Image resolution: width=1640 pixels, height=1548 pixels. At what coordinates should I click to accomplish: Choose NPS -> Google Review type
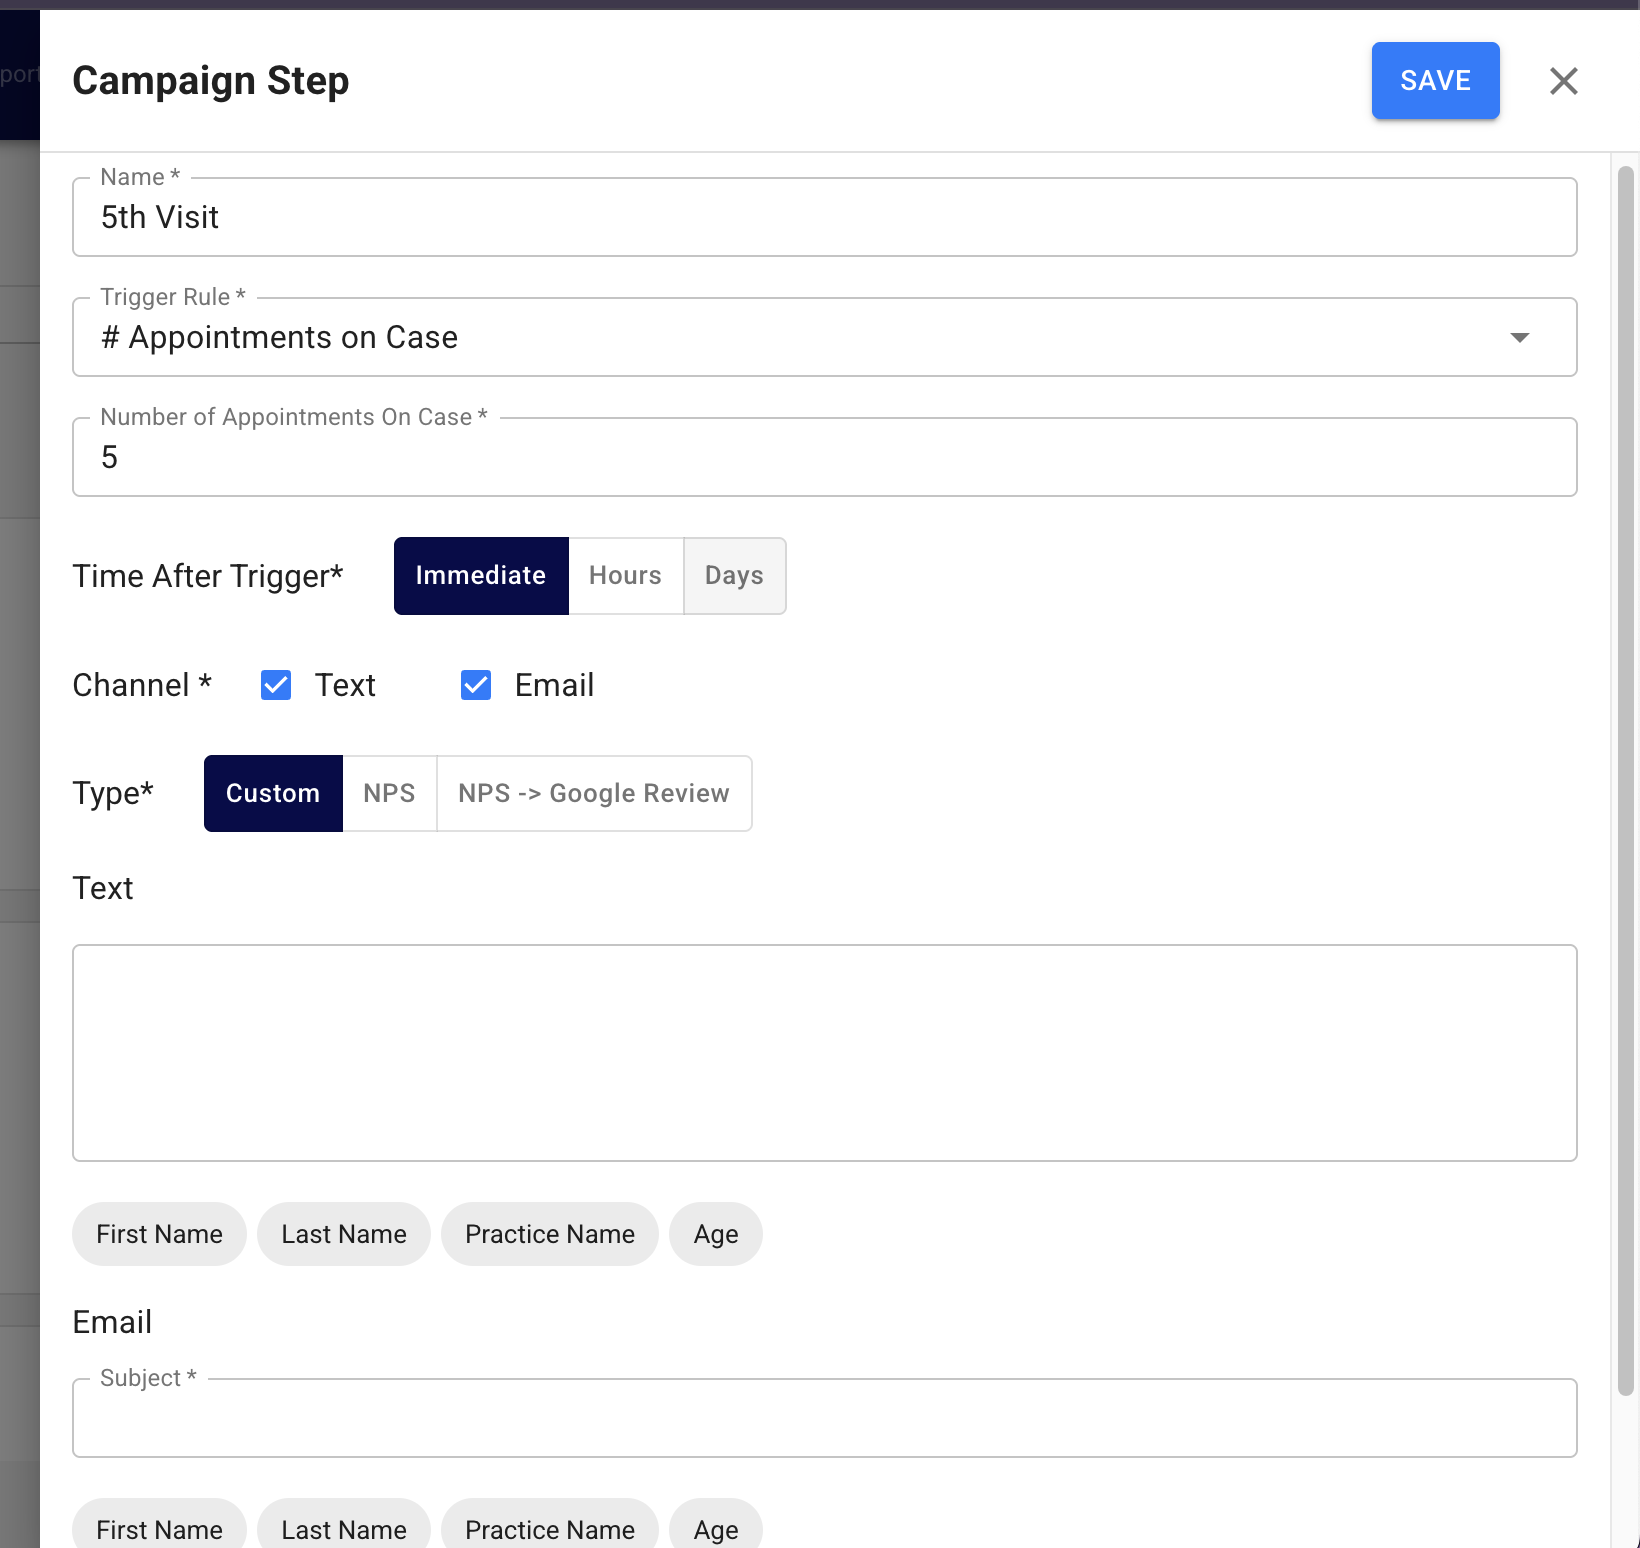(x=594, y=793)
